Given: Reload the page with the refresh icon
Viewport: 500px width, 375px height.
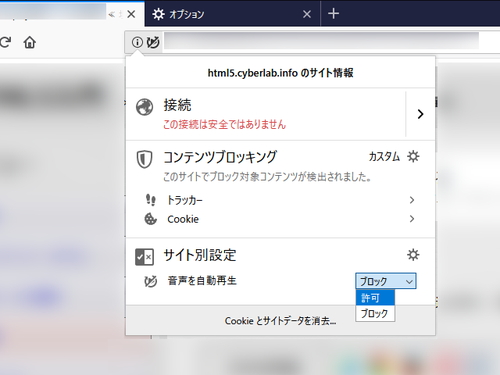Looking at the screenshot, I should (5, 42).
